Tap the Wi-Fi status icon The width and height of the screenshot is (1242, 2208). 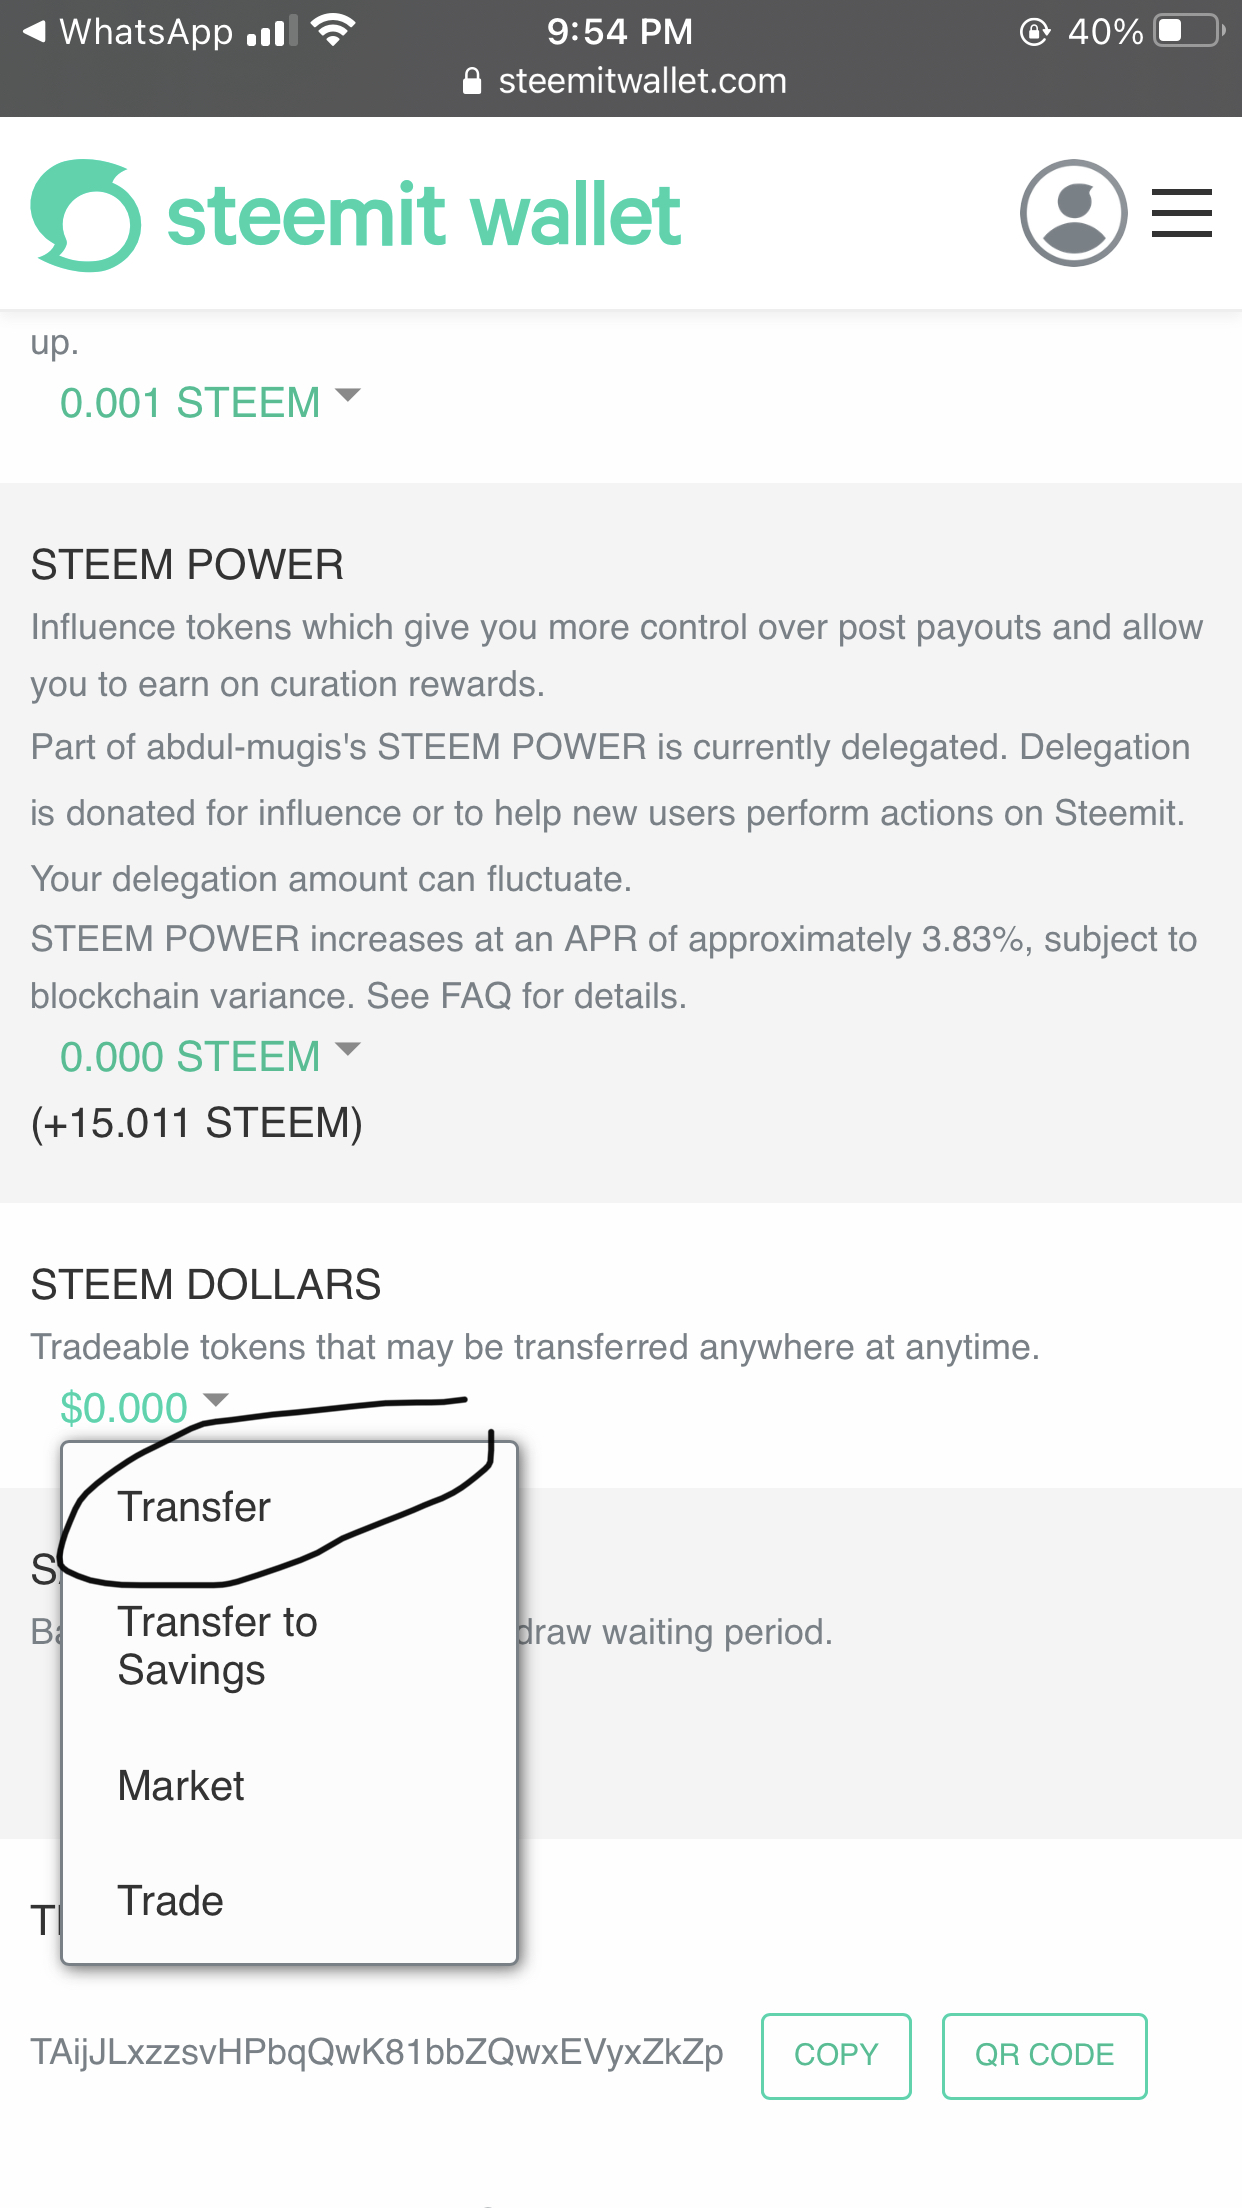pos(334,31)
